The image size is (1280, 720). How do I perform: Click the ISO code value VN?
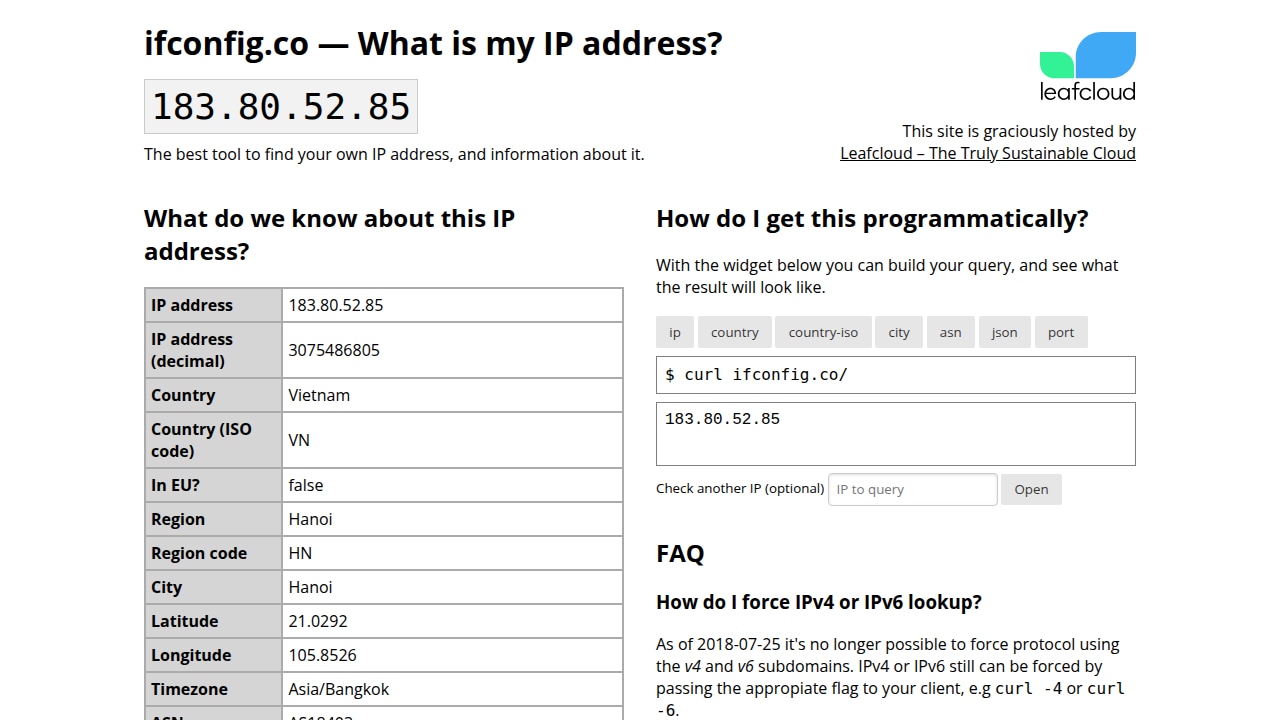tap(299, 440)
